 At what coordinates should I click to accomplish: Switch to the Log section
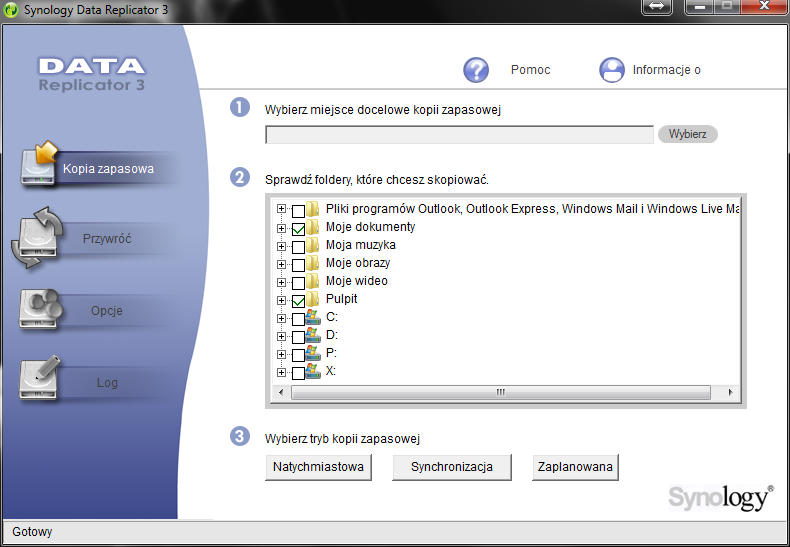(x=107, y=383)
